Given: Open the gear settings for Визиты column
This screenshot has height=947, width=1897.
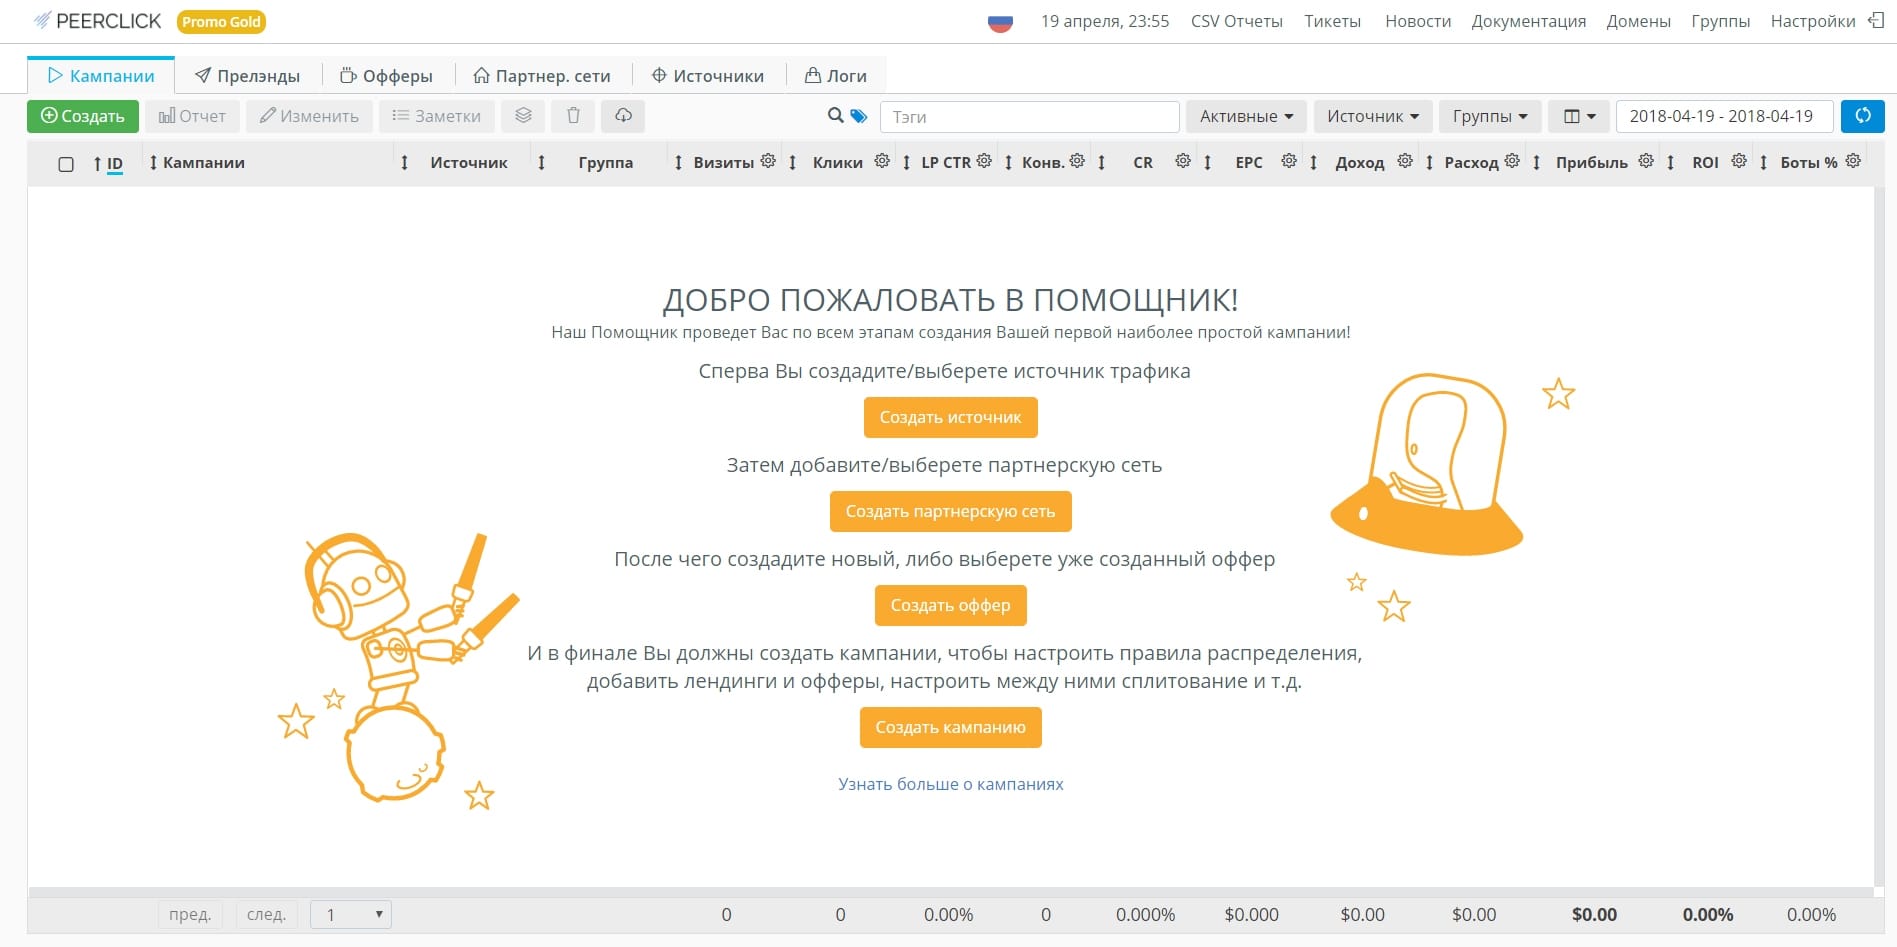Looking at the screenshot, I should [x=768, y=161].
